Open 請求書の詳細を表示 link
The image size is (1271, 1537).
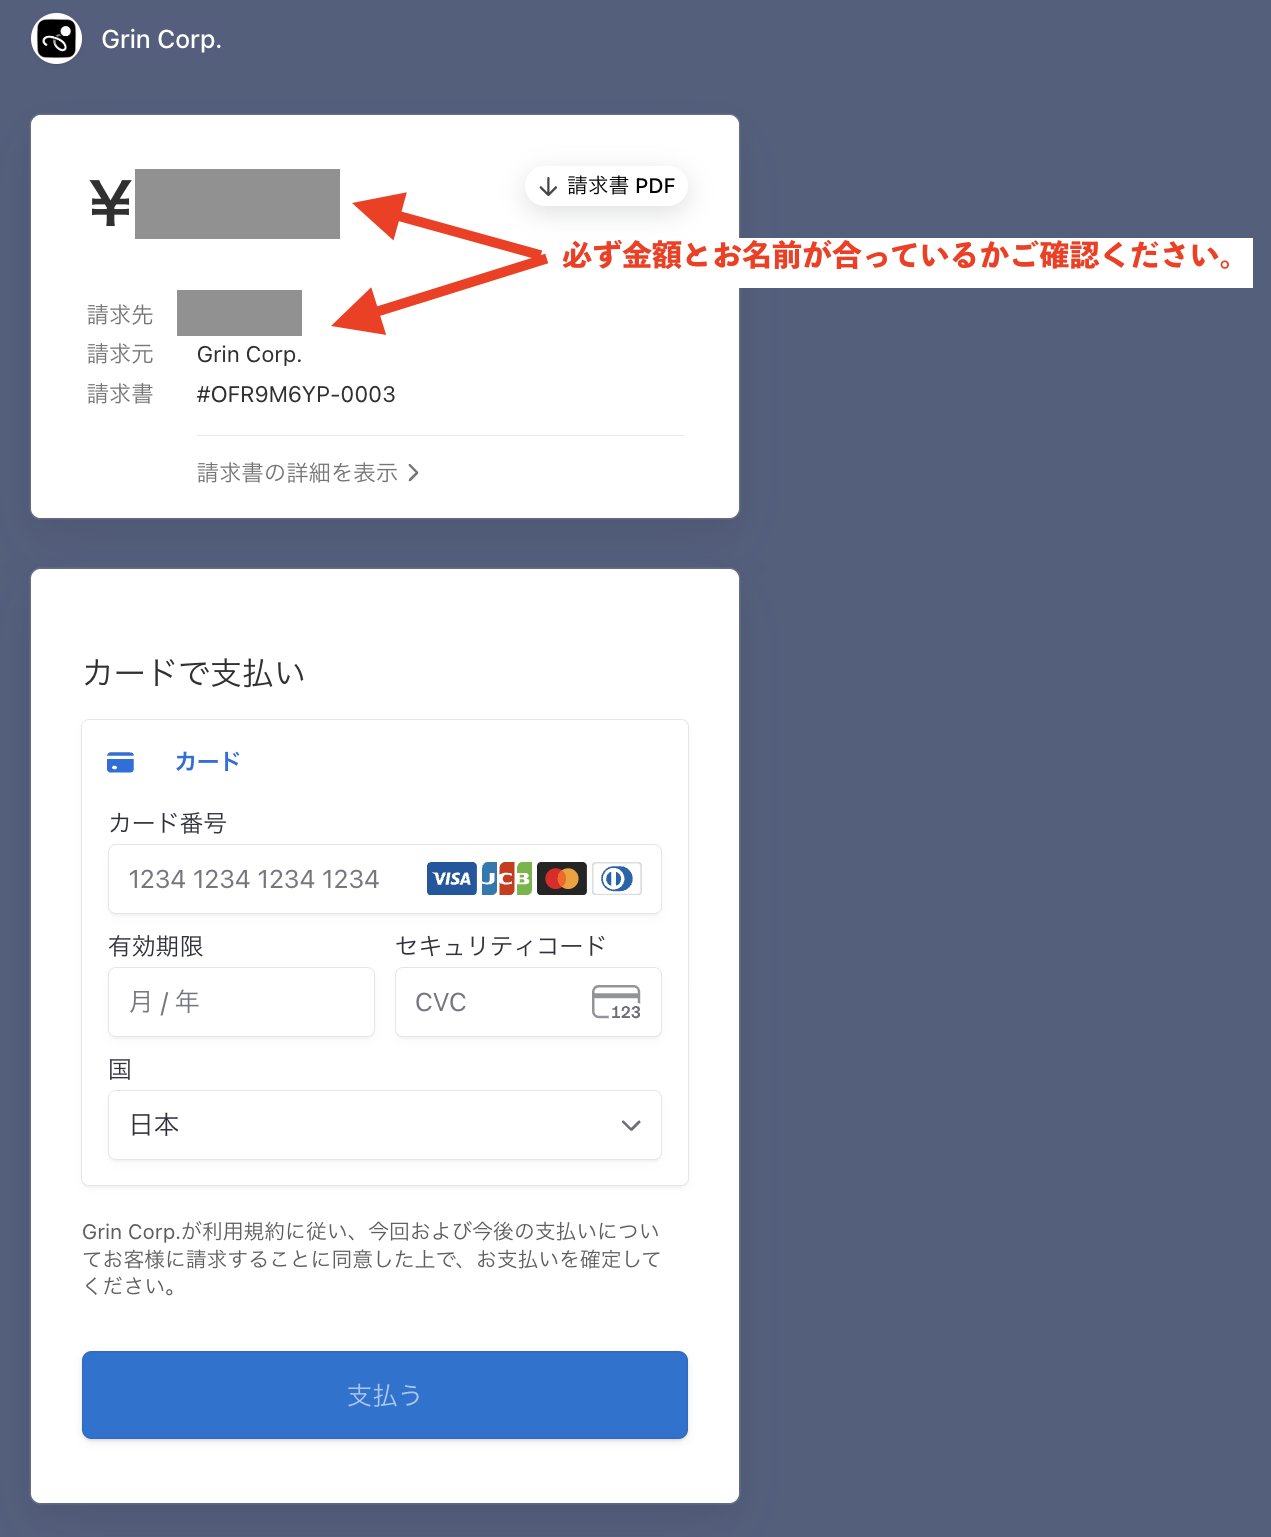click(308, 473)
